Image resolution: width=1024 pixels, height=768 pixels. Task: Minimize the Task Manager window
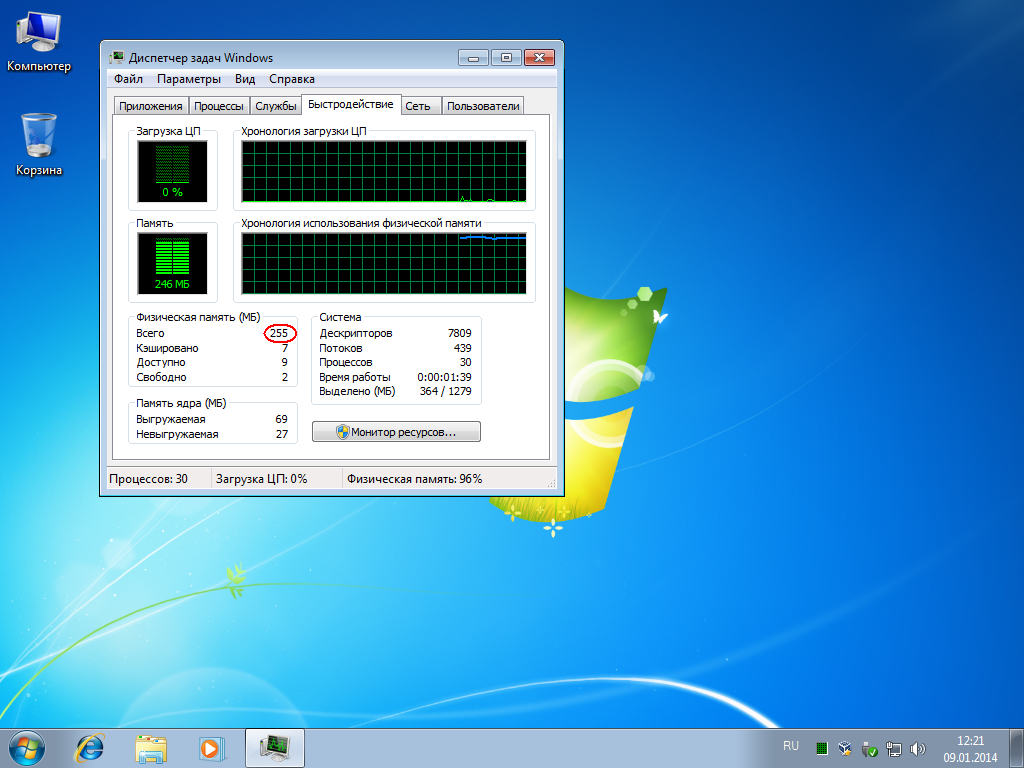tap(473, 57)
